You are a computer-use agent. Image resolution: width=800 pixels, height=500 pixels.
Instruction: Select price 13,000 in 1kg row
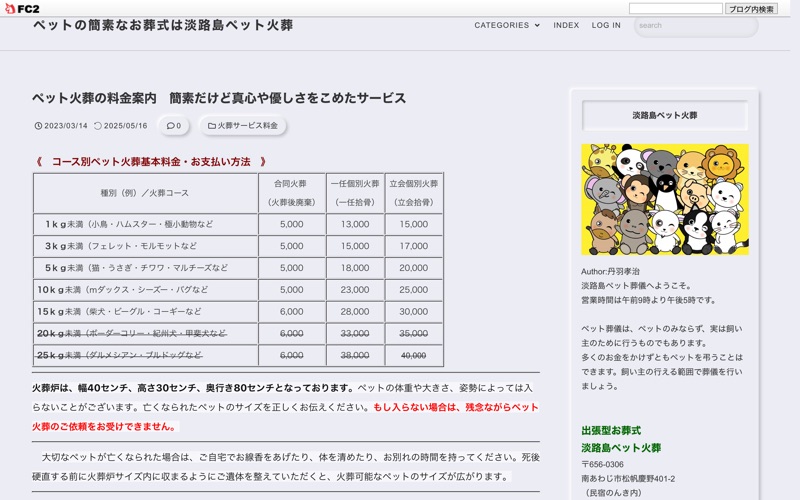pyautogui.click(x=355, y=224)
